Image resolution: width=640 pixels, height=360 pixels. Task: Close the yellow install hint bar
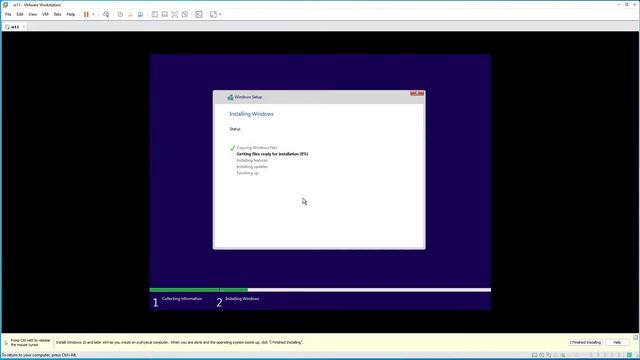coord(636,338)
